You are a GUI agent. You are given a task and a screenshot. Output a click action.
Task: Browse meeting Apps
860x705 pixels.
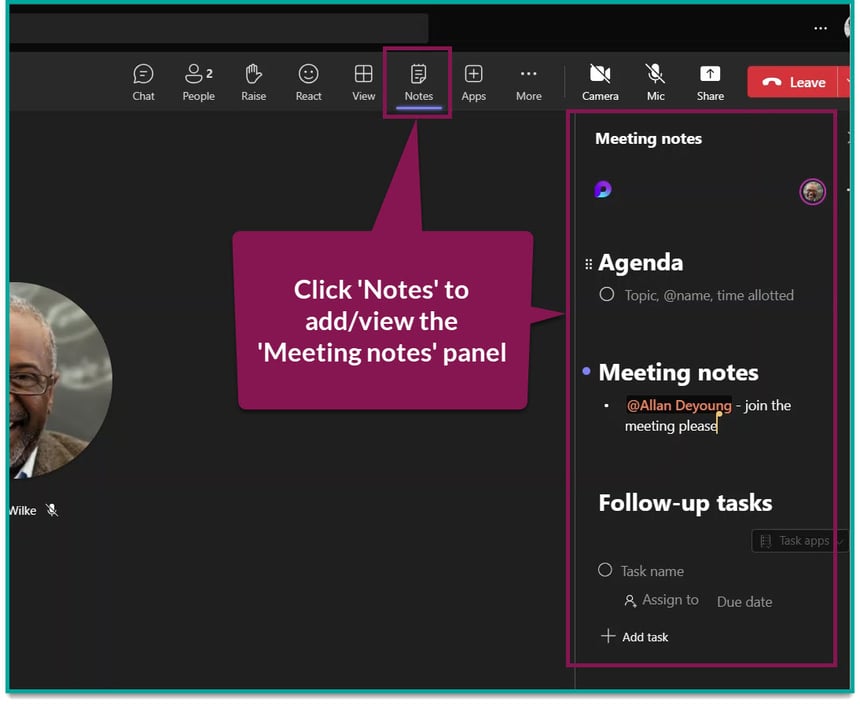coord(473,82)
